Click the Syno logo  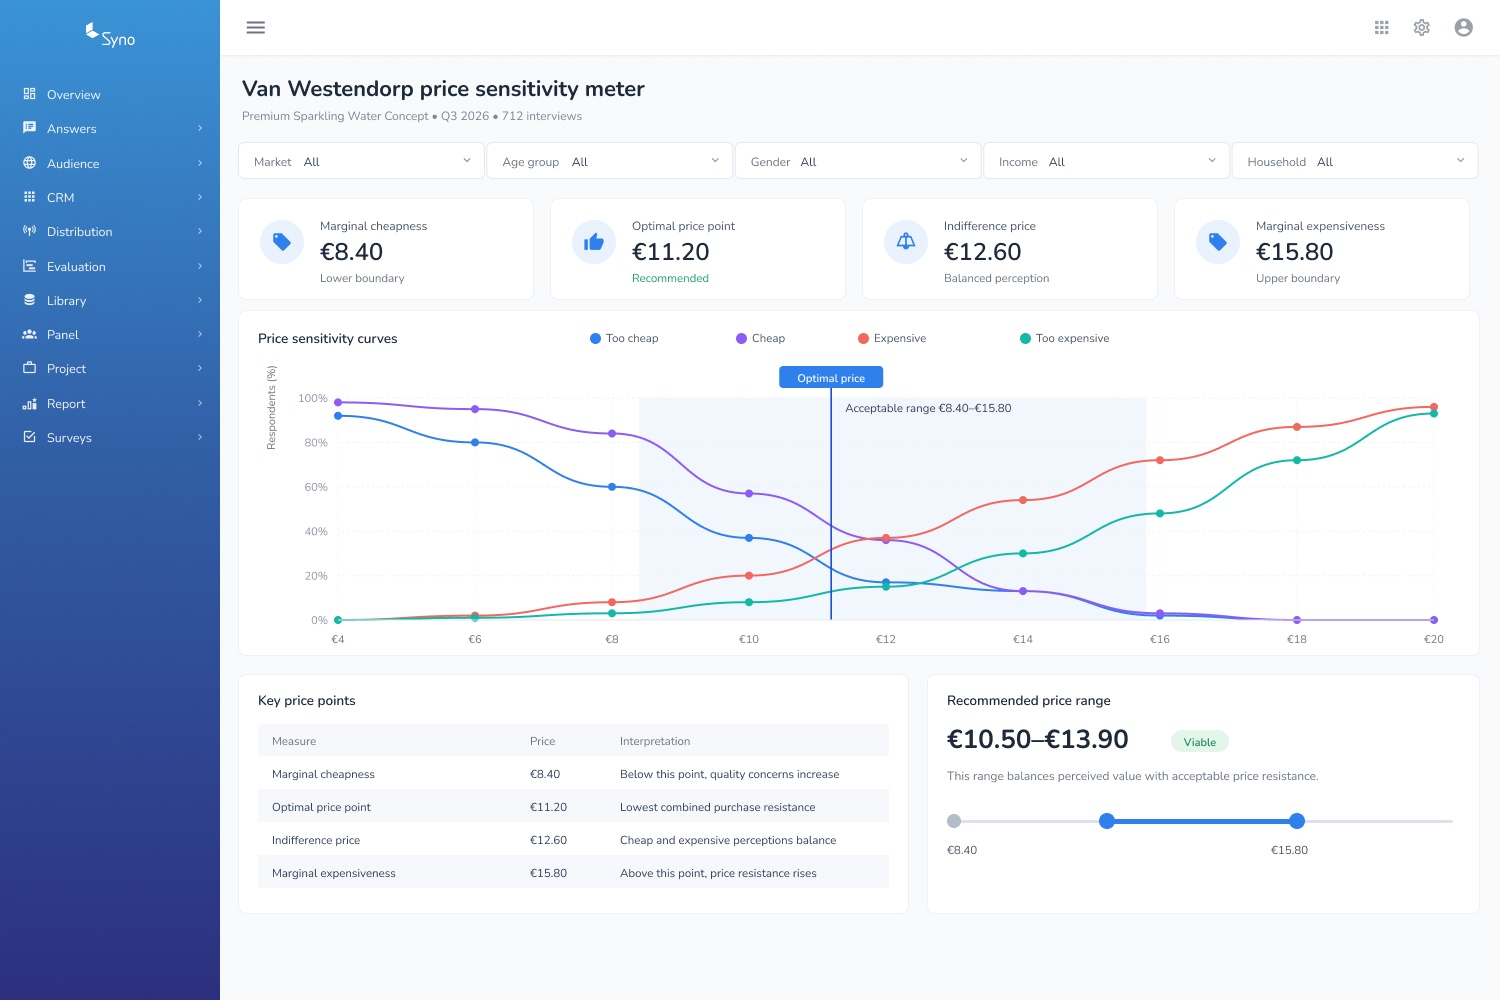[110, 35]
